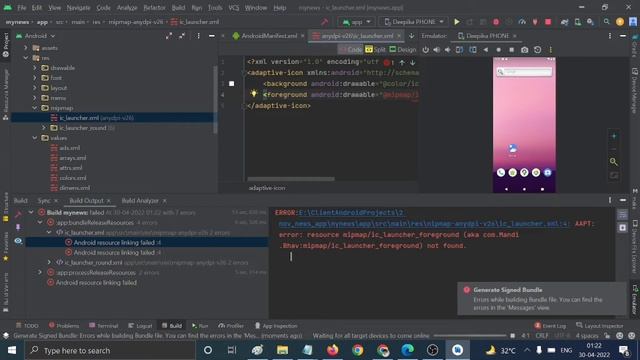Run the app with the green play button
This screenshot has height=360, width=640.
click(x=457, y=22)
